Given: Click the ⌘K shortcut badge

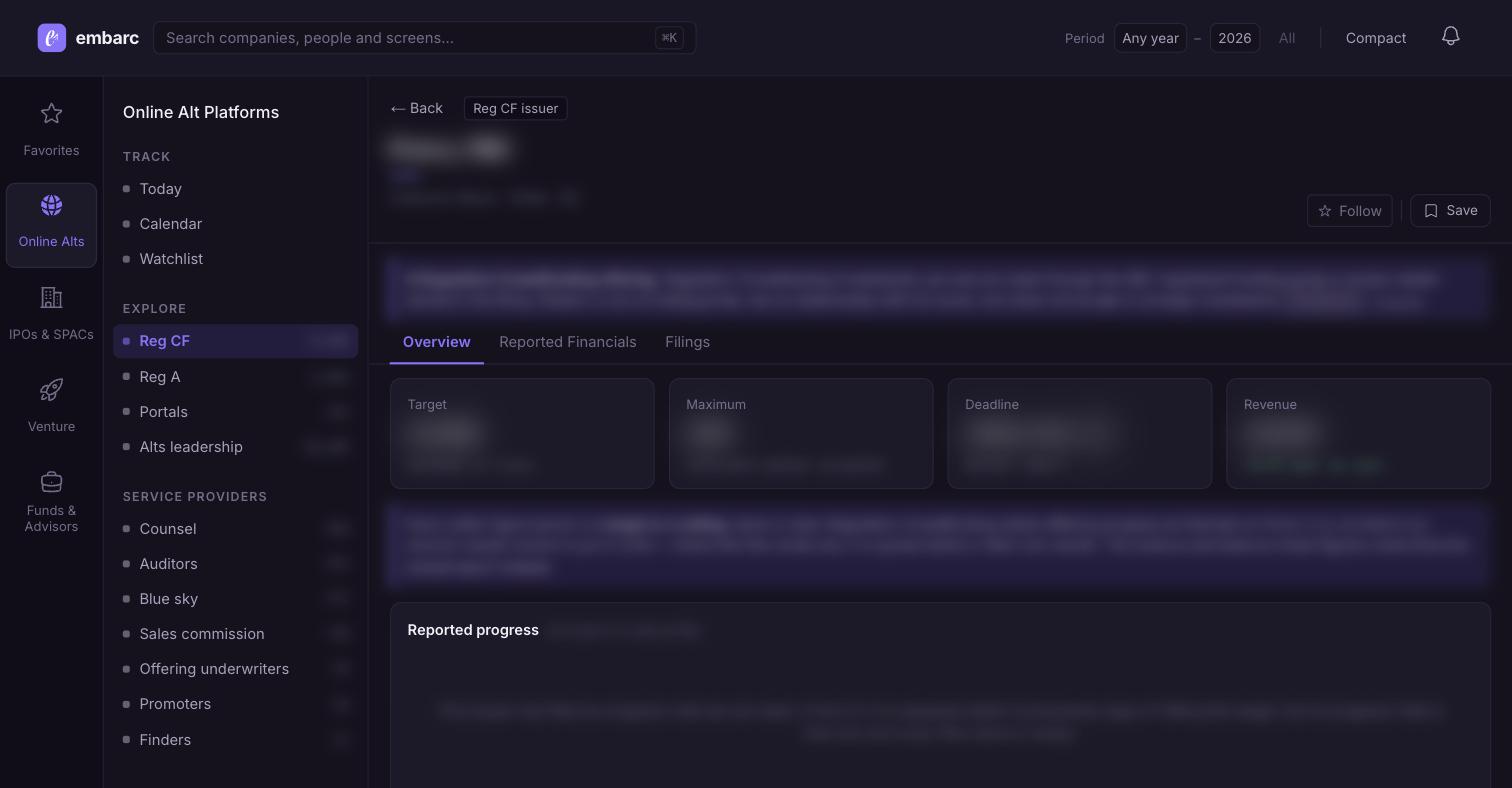Looking at the screenshot, I should 669,38.
